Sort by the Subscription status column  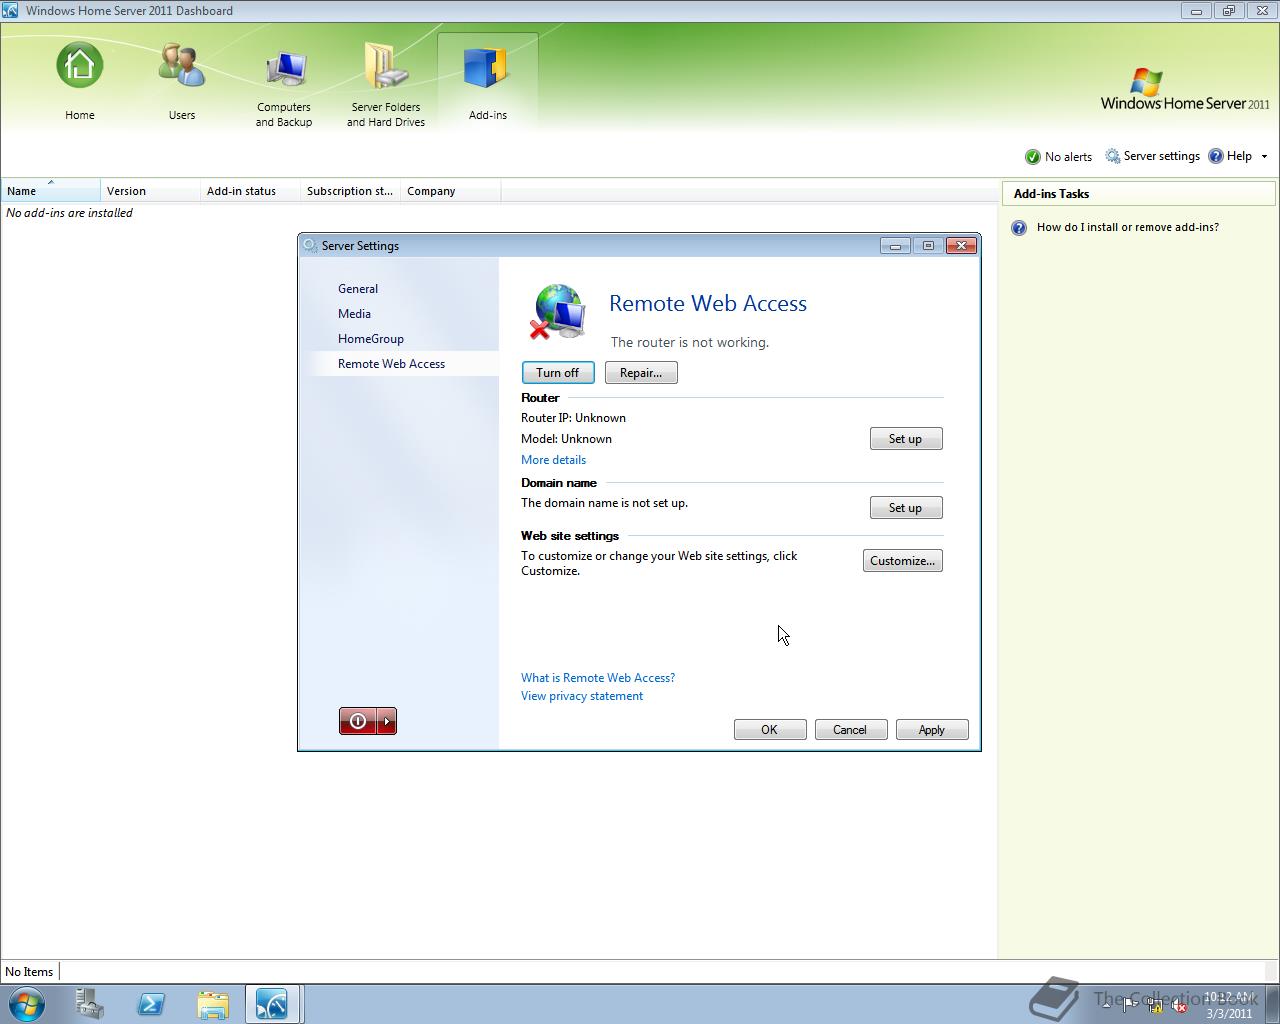(x=351, y=191)
